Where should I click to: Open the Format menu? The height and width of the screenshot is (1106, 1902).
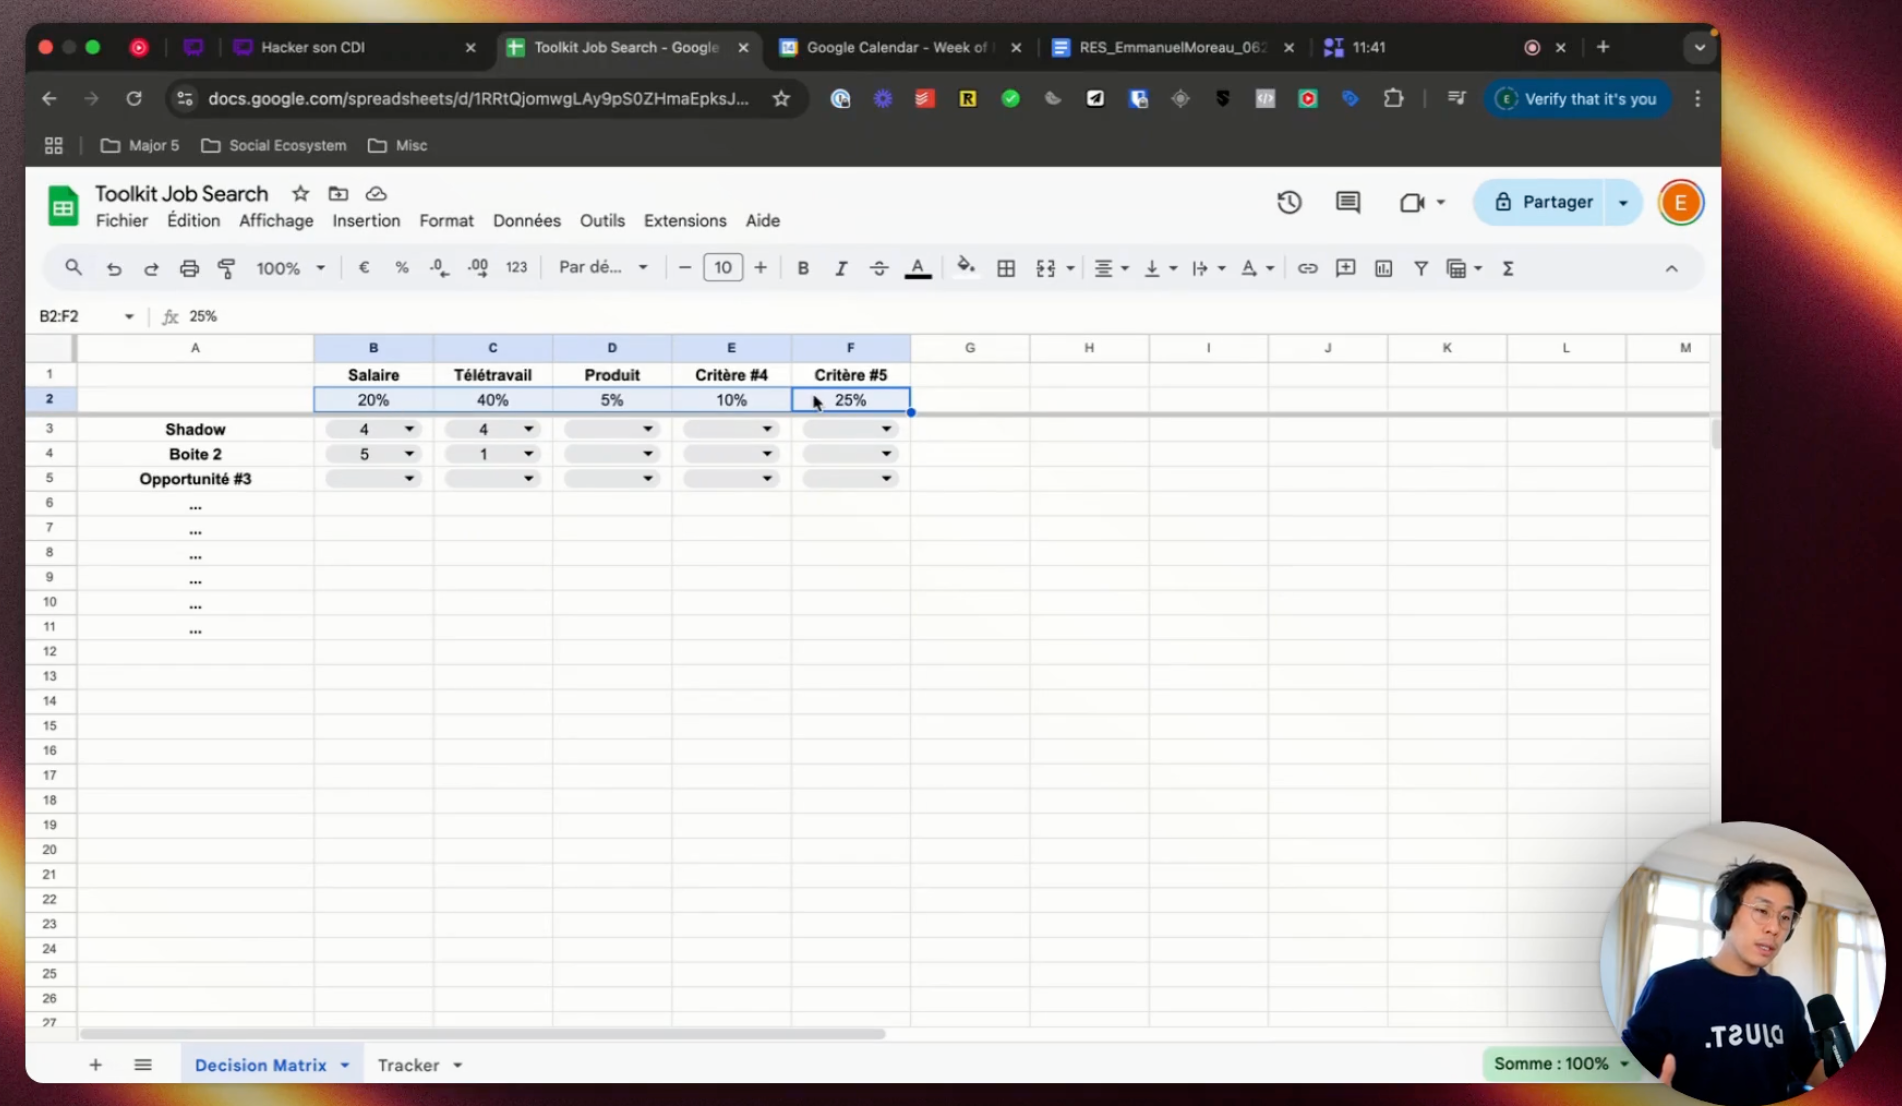pyautogui.click(x=446, y=221)
